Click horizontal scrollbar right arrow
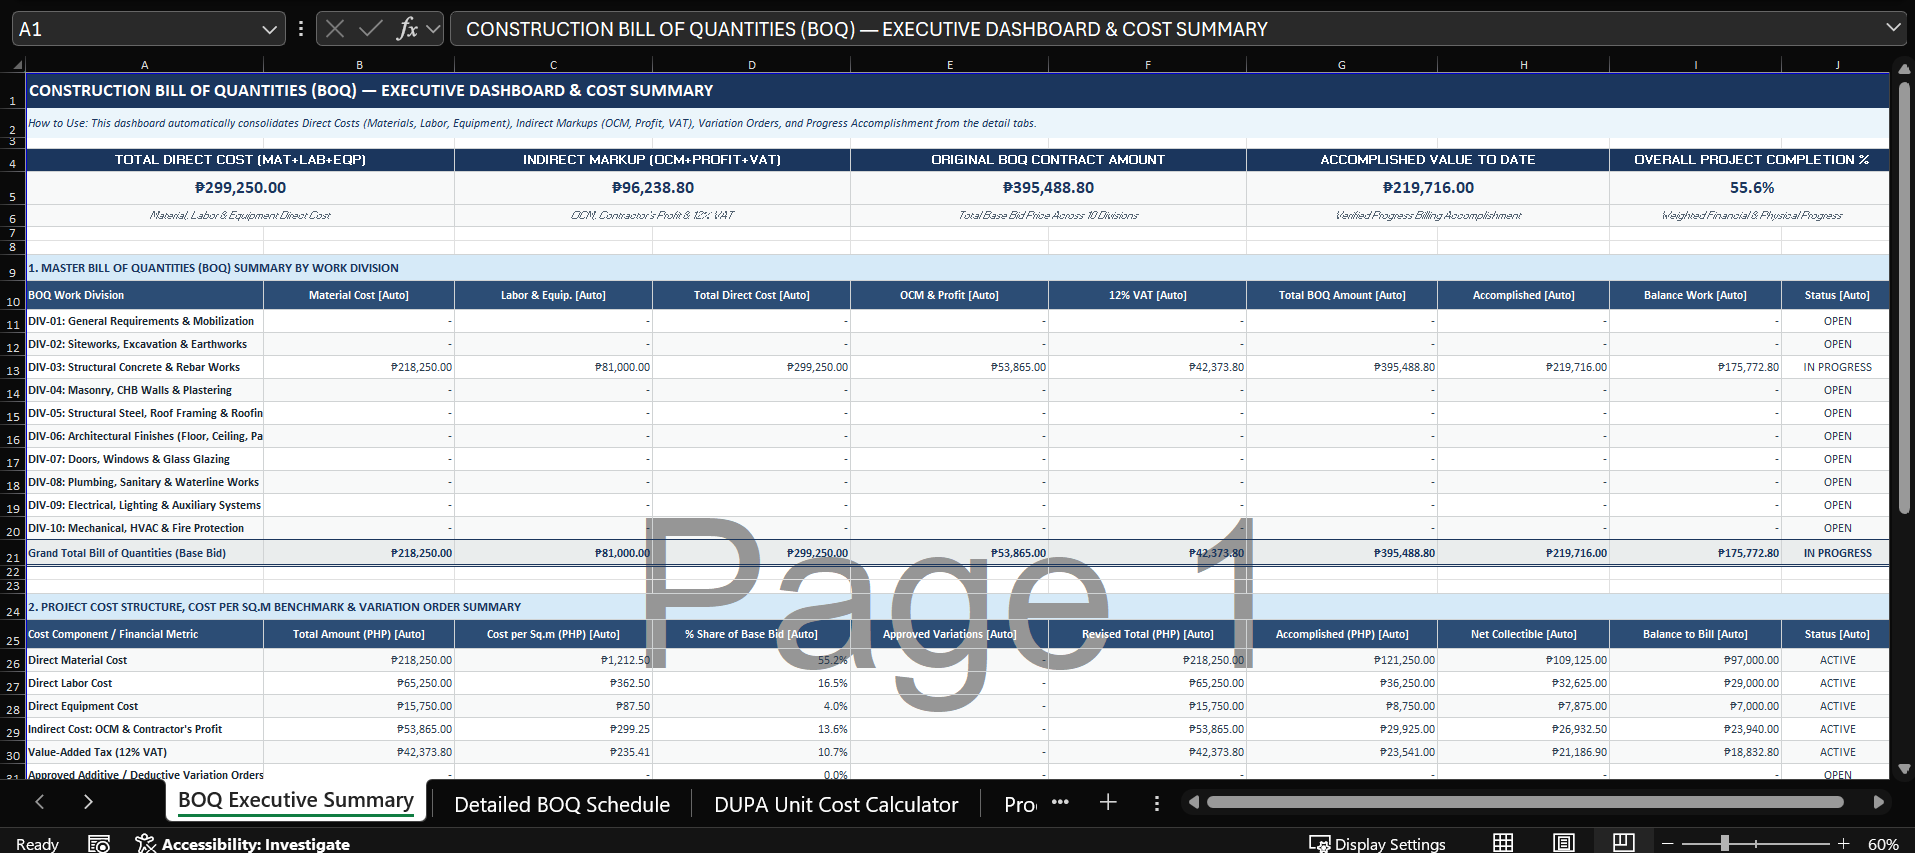Image resolution: width=1915 pixels, height=853 pixels. tap(1878, 802)
